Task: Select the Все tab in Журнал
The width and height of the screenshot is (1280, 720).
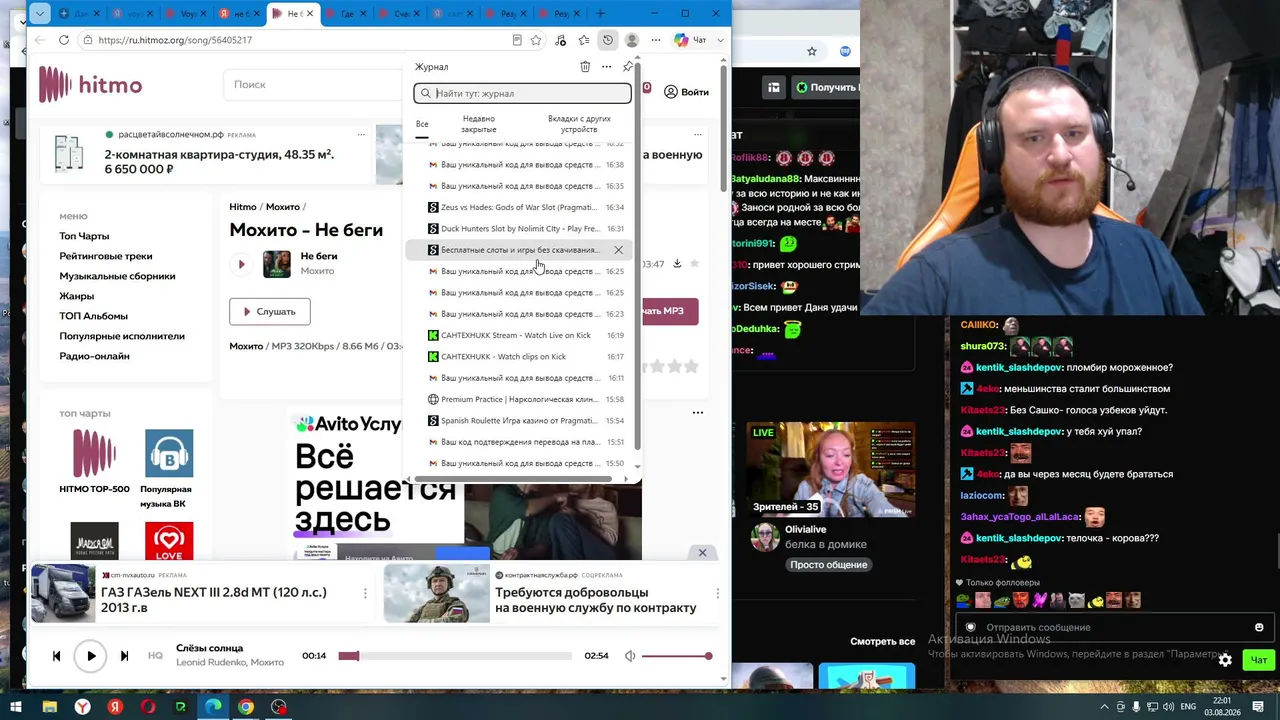Action: click(422, 124)
